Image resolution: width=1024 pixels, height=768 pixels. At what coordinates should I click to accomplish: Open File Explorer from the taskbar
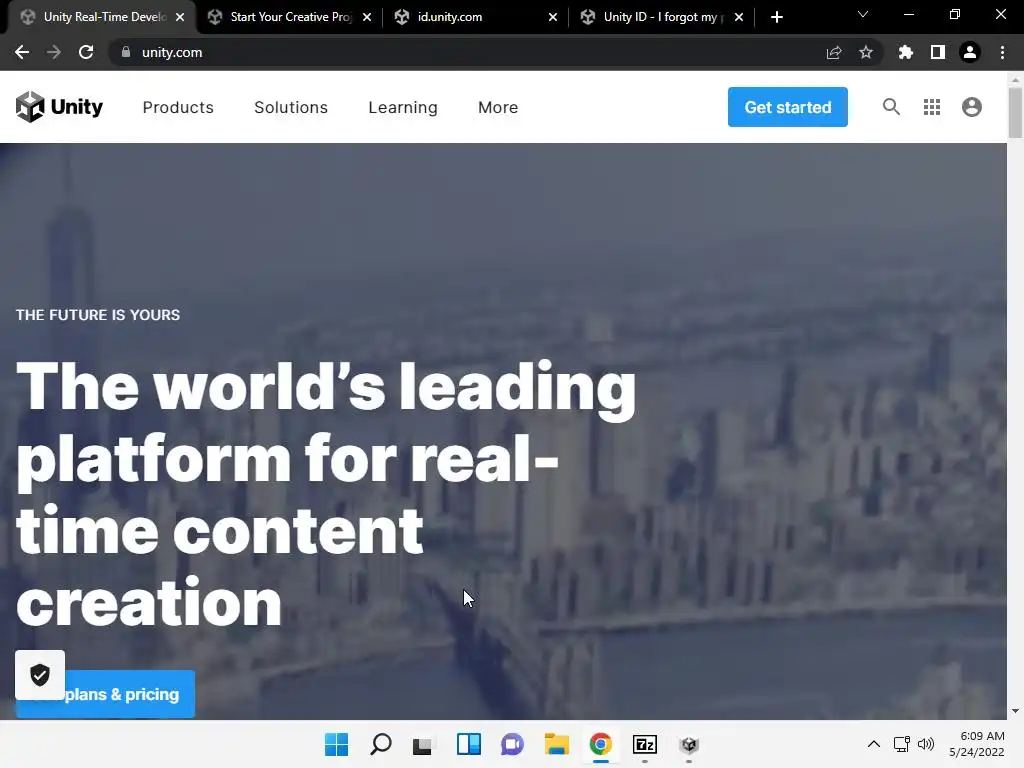point(556,744)
